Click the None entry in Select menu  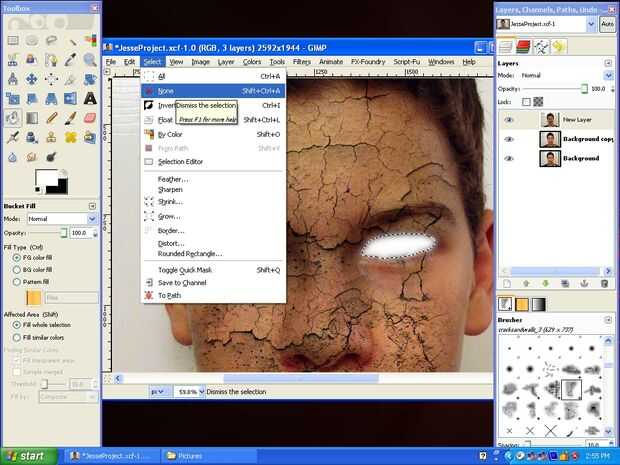(x=213, y=91)
